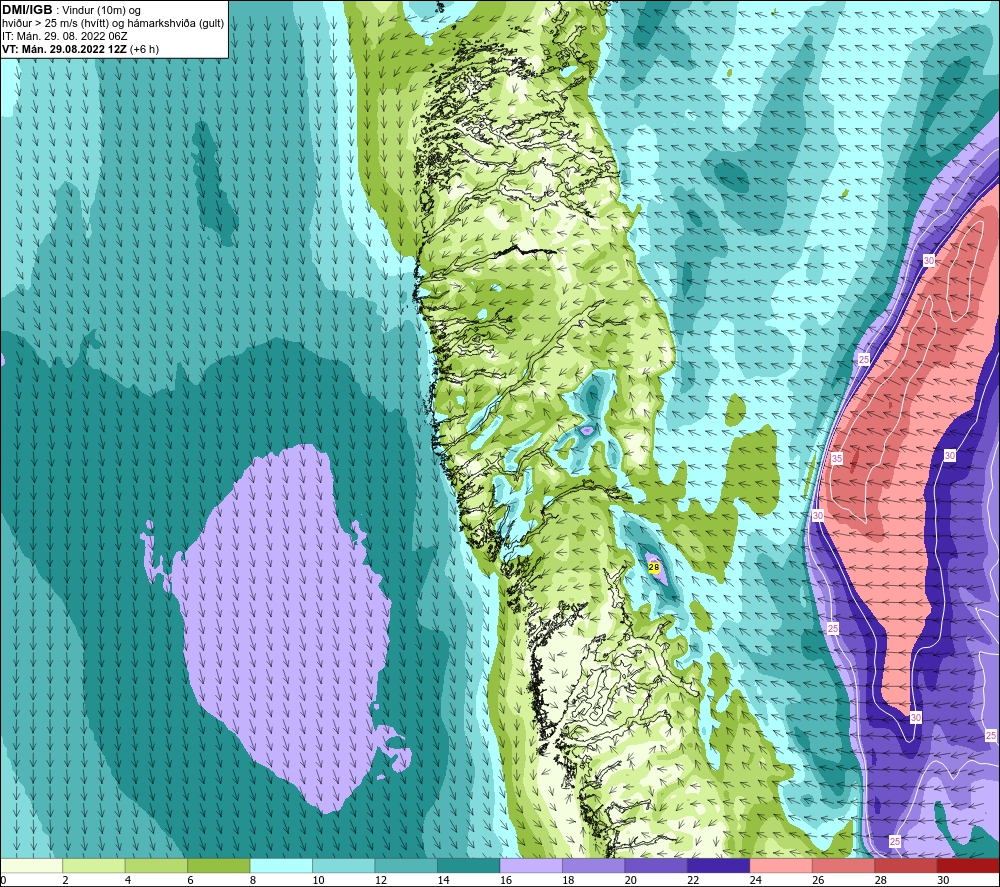
Task: Click the 'DMI/IGB : Vindur (10m) og' title line
Action: (71, 10)
